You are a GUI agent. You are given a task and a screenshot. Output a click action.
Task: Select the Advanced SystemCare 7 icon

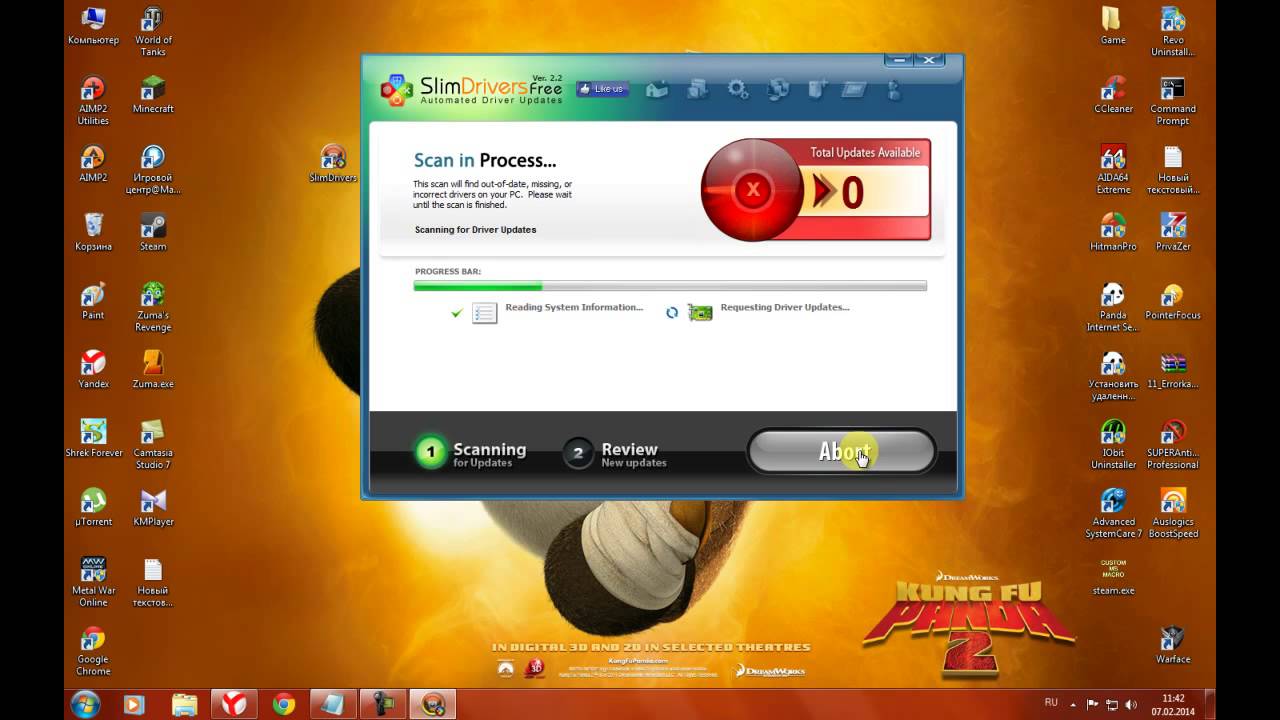point(1113,514)
